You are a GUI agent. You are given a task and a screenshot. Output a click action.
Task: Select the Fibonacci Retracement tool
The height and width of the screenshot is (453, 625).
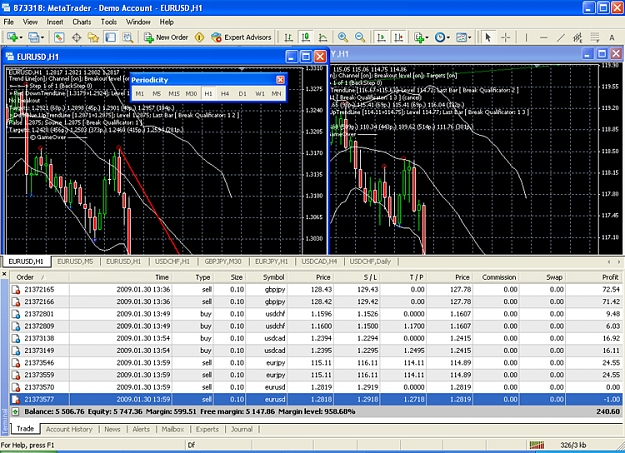pos(595,37)
